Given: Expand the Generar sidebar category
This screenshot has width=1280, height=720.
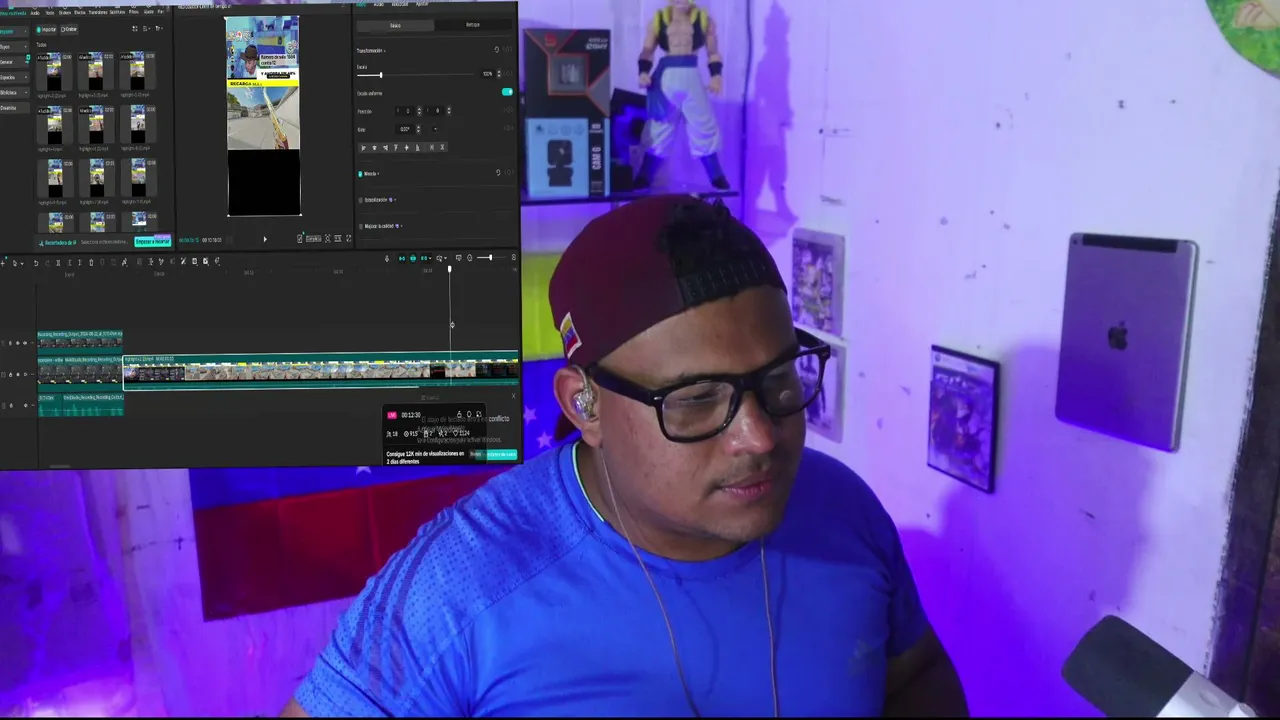Looking at the screenshot, I should 28,62.
